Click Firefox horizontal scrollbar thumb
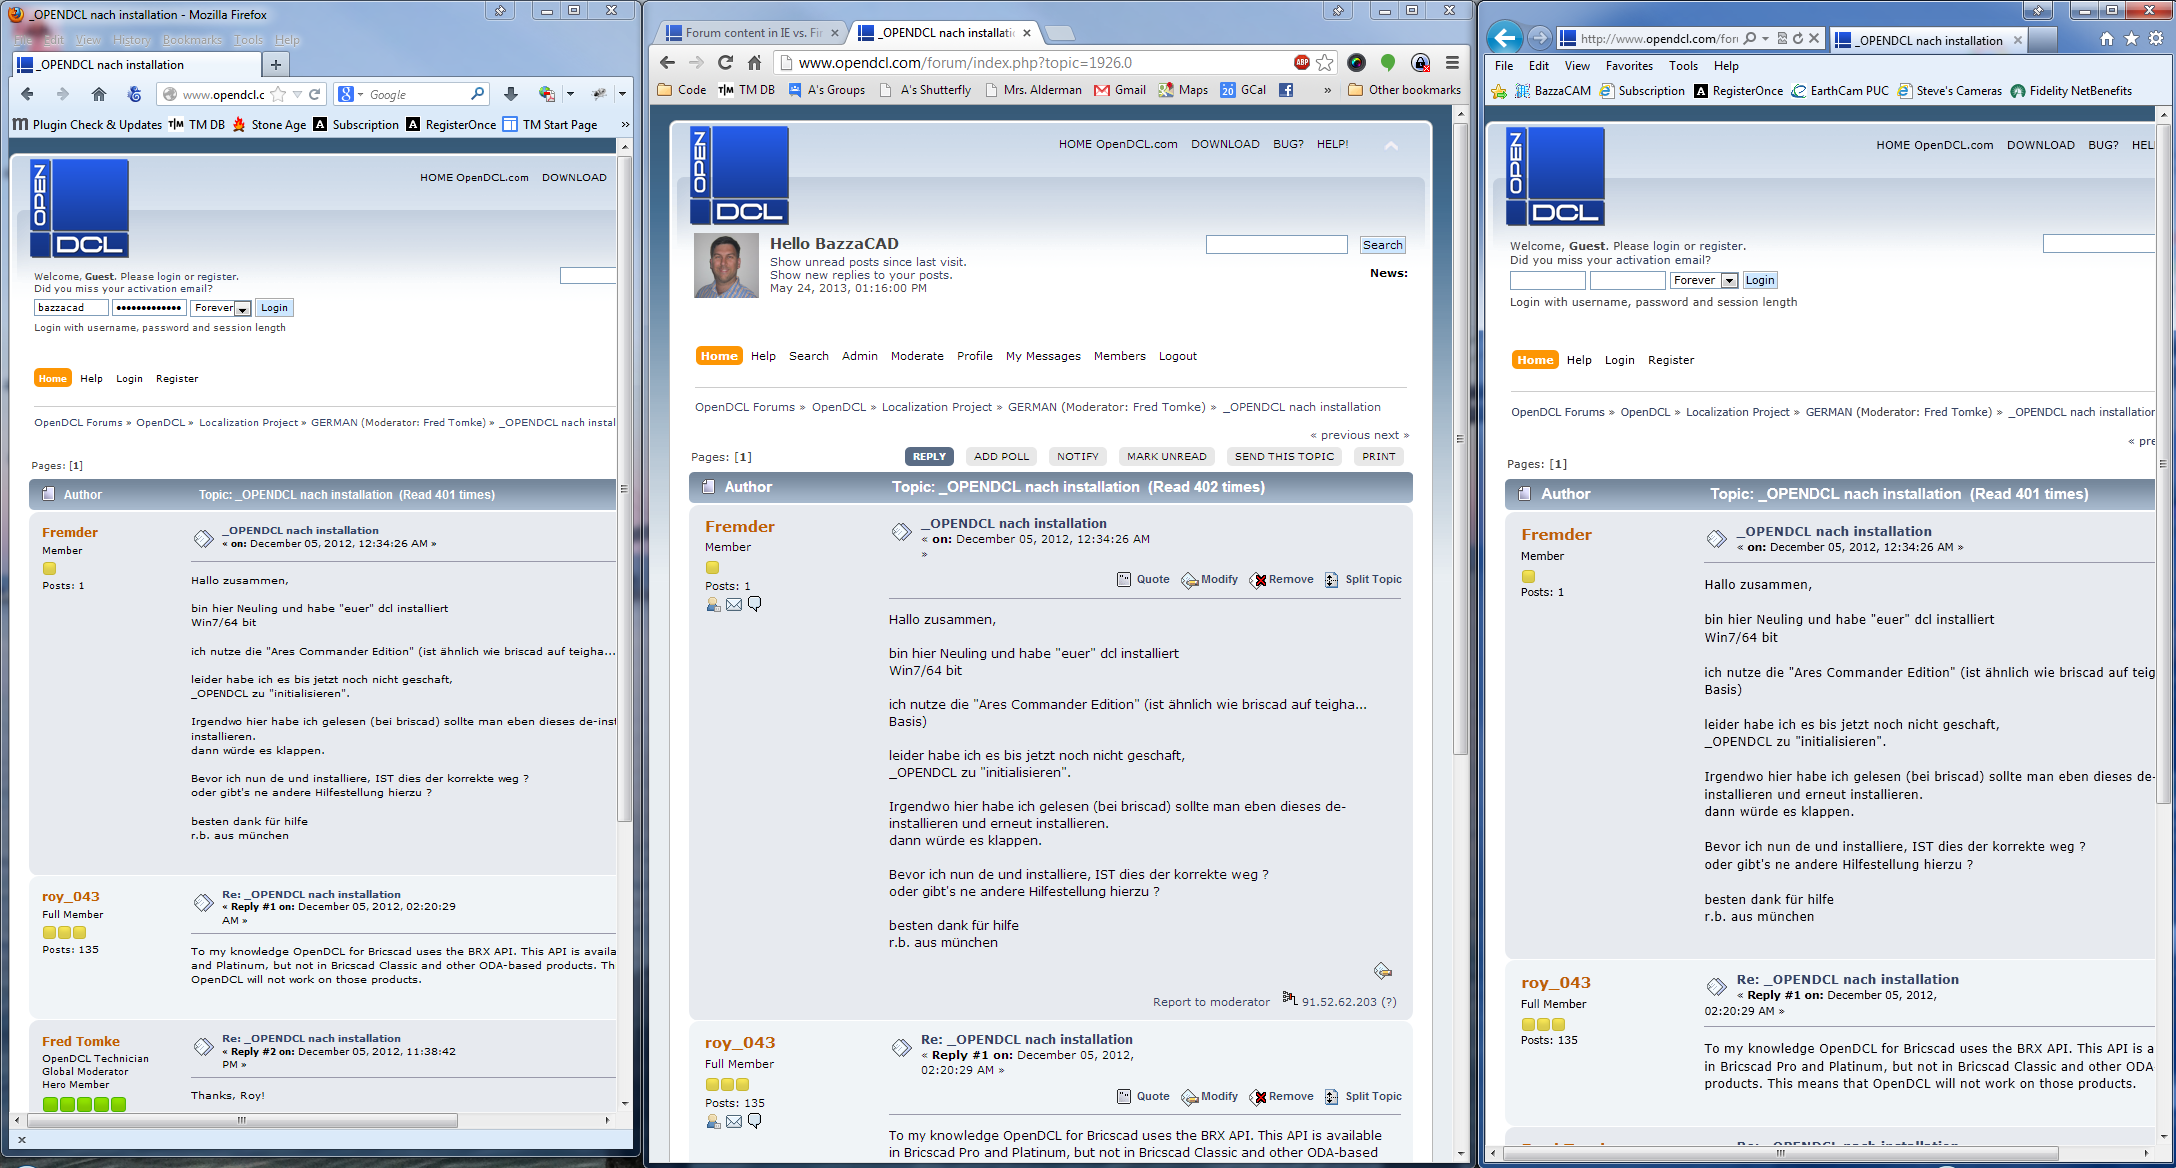Image resolution: width=2176 pixels, height=1168 pixels. click(x=241, y=1120)
